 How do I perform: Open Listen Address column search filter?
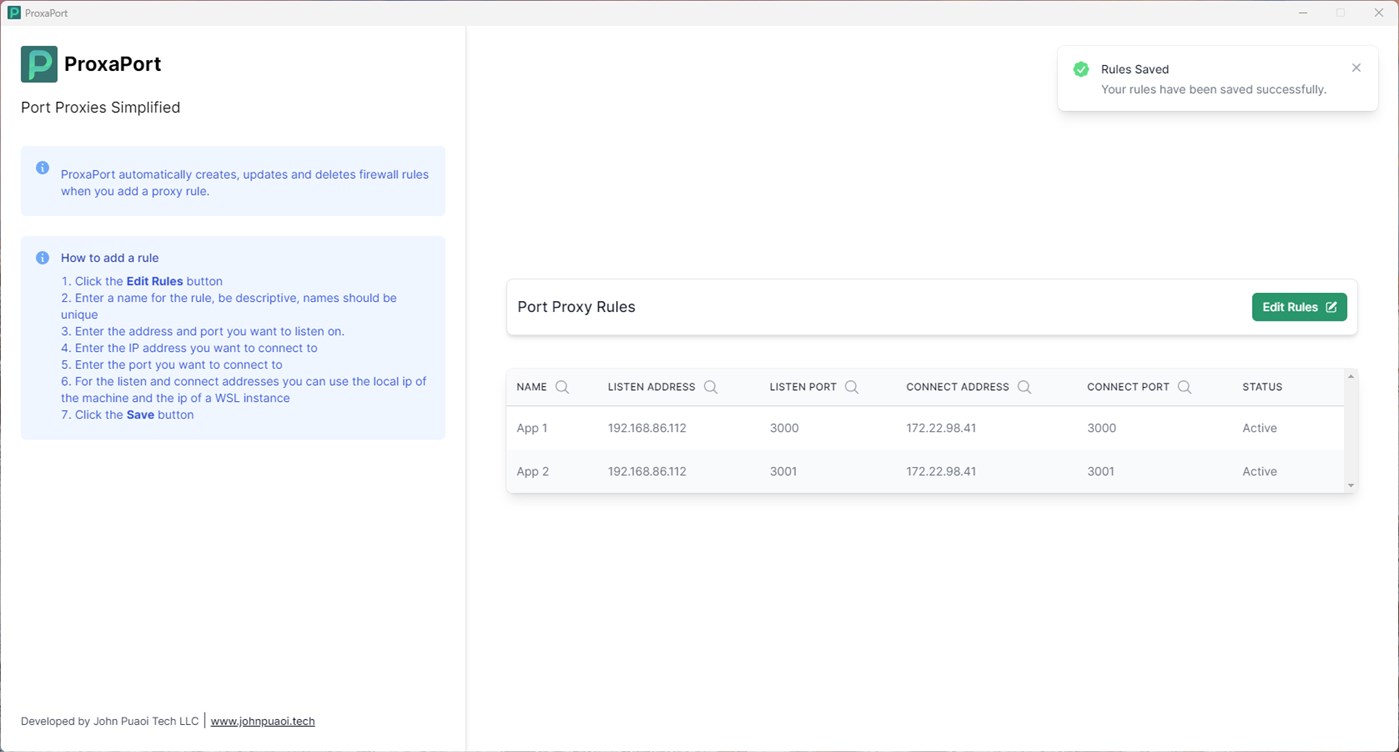pos(711,387)
